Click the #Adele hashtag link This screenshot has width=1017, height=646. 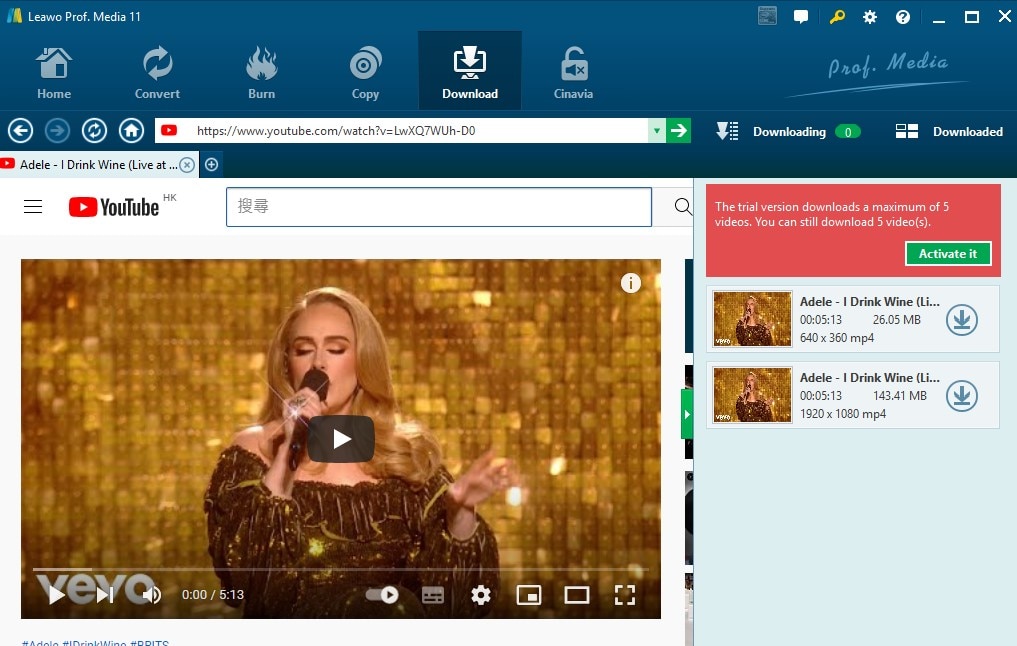(40, 642)
